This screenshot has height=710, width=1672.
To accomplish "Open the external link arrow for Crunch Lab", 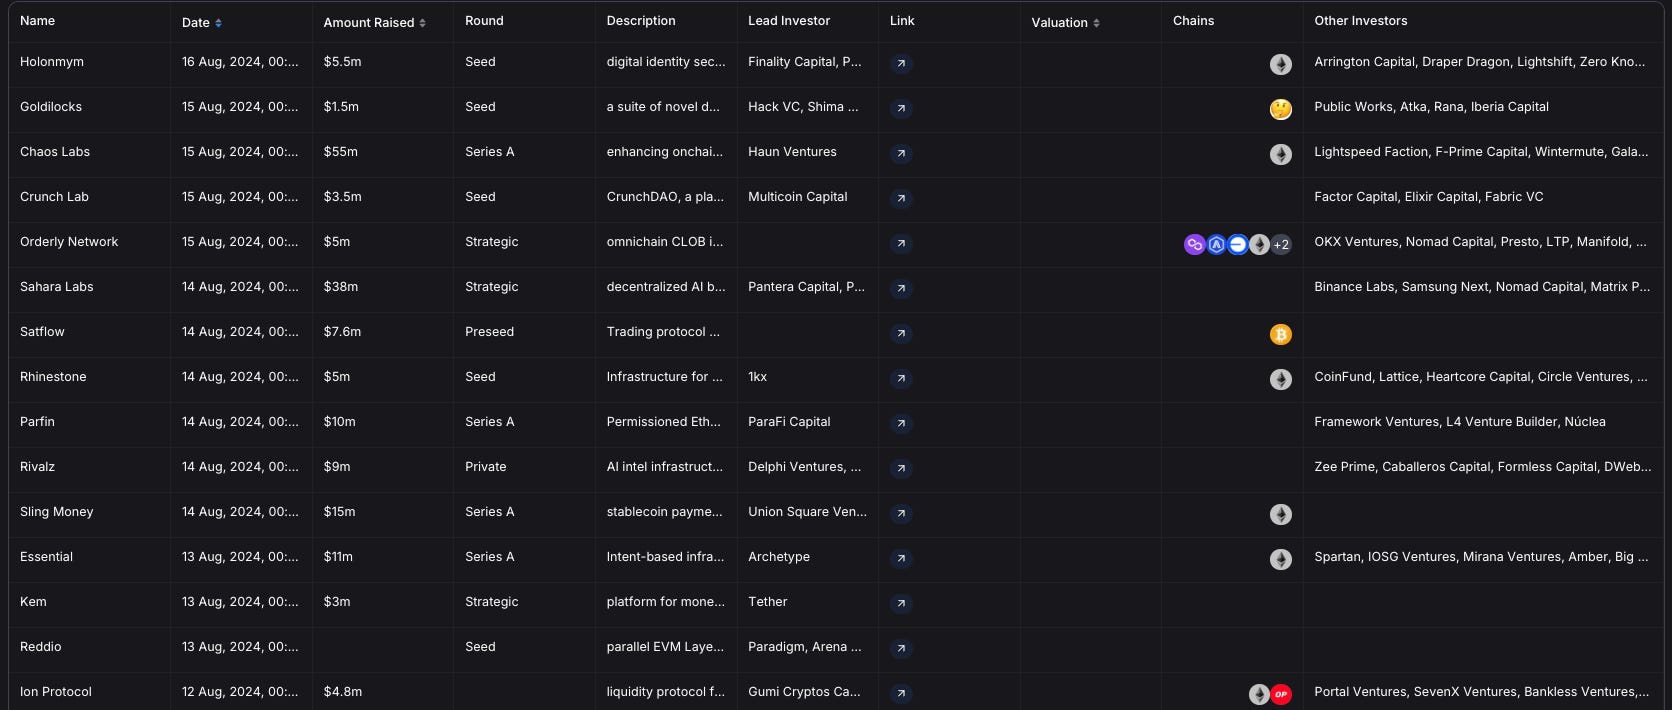I will [901, 198].
